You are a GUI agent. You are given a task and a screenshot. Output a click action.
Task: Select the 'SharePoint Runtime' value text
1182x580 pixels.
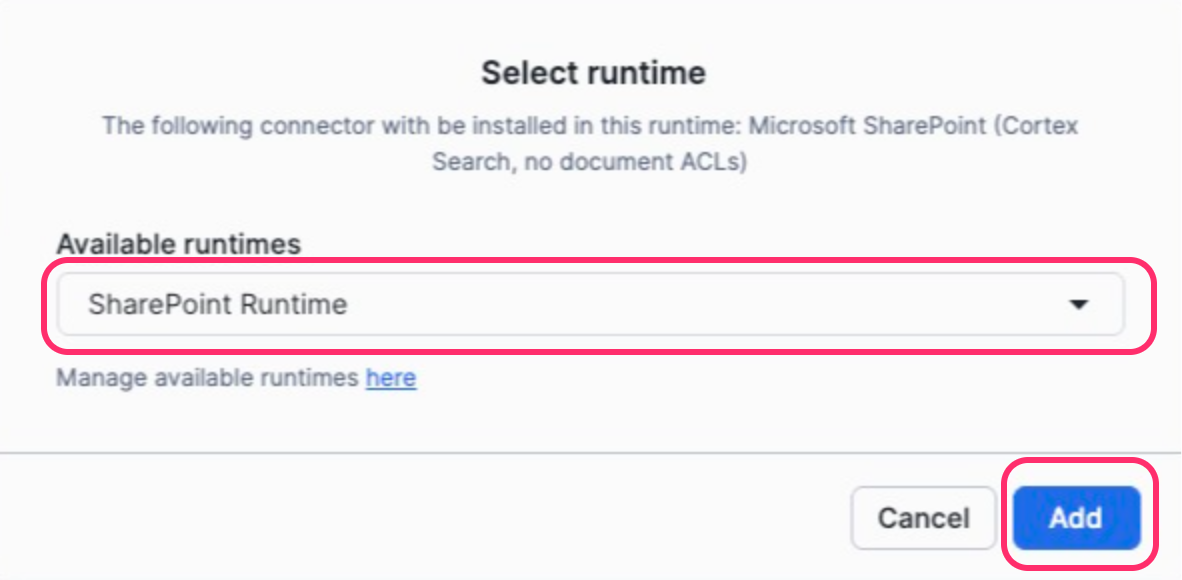pyautogui.click(x=217, y=304)
